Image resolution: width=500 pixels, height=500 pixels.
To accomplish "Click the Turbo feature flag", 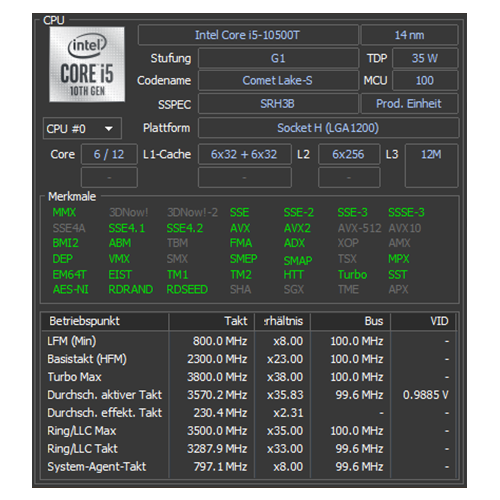I will [352, 275].
